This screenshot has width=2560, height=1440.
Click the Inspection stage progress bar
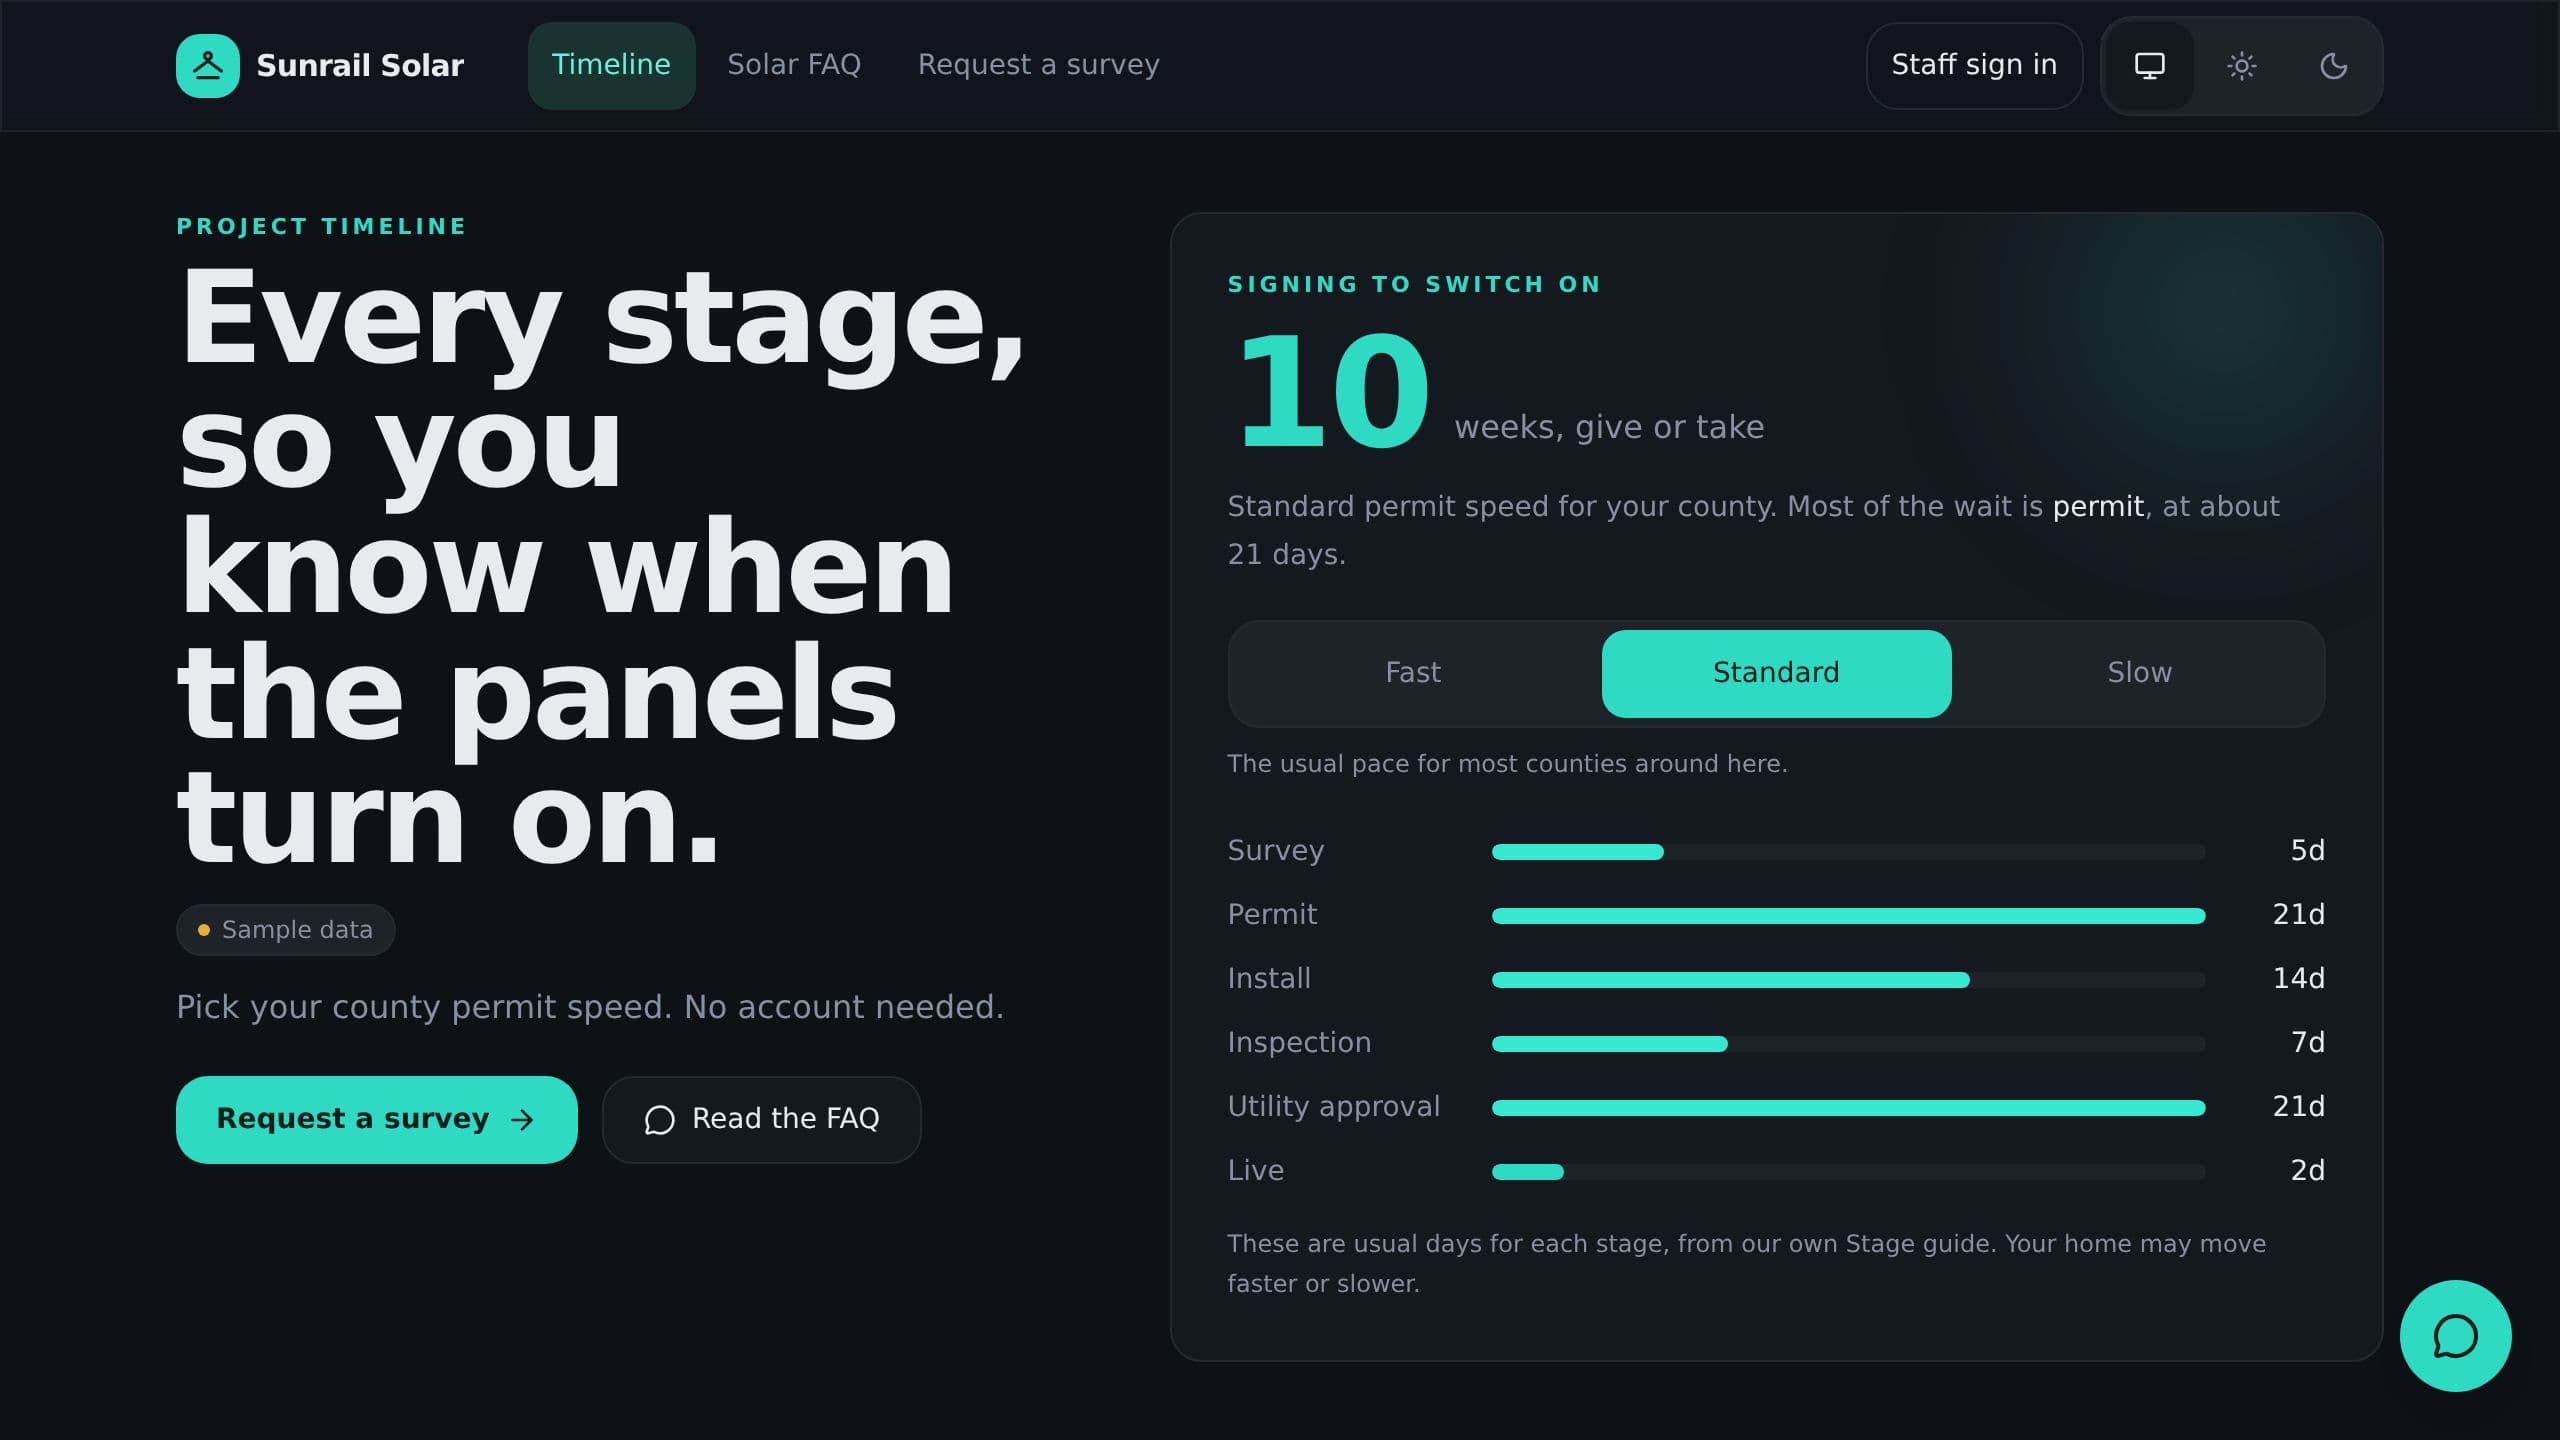point(1848,1044)
